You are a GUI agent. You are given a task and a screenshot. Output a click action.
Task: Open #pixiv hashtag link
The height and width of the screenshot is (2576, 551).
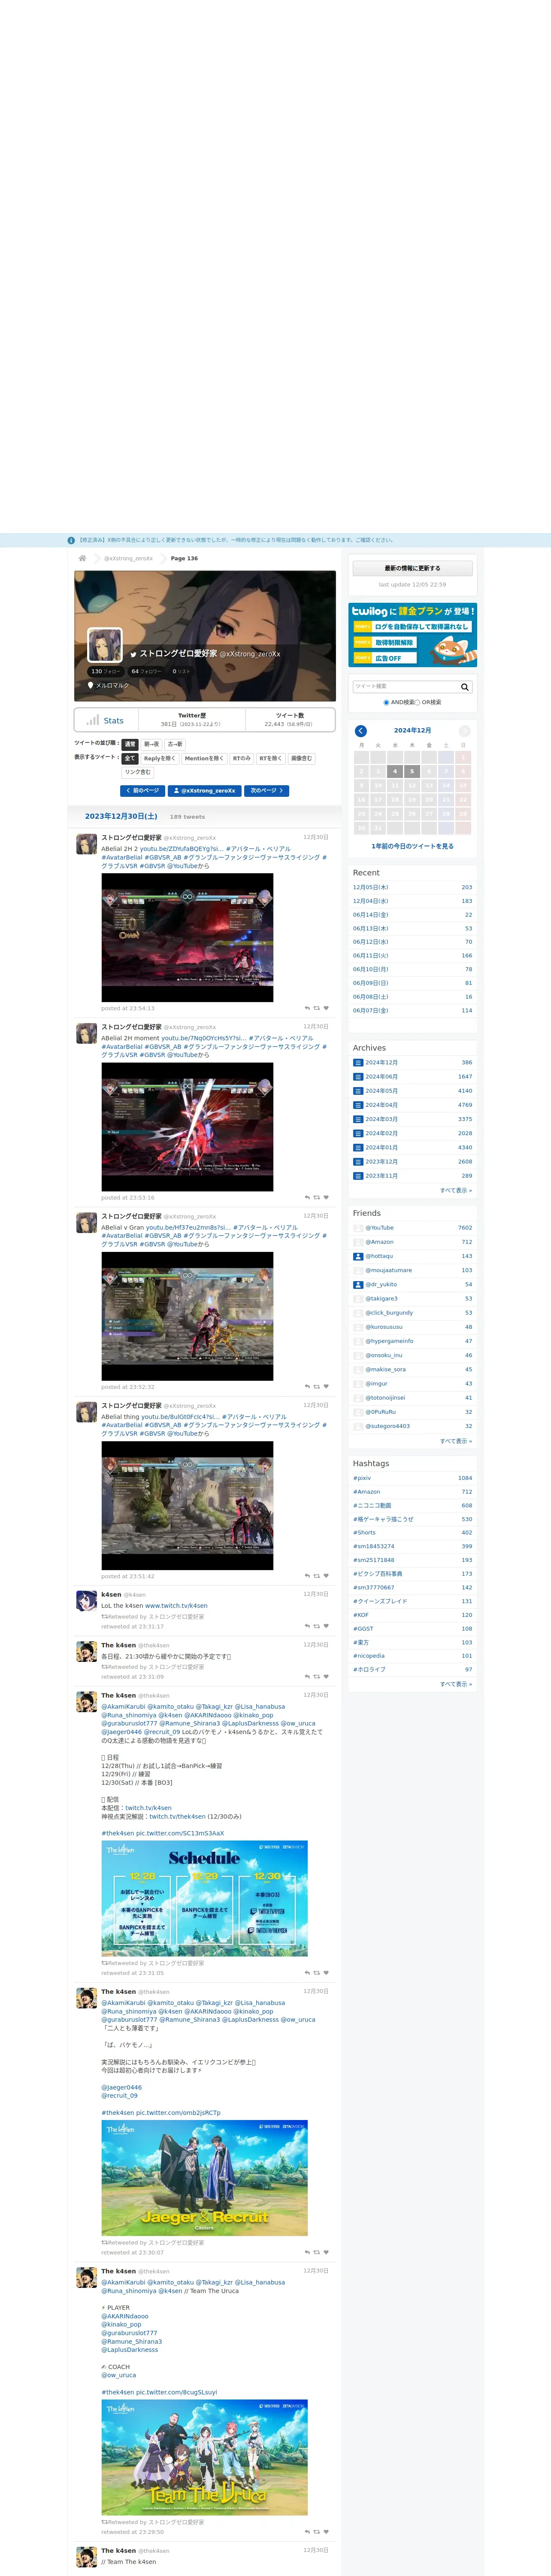point(362,1478)
